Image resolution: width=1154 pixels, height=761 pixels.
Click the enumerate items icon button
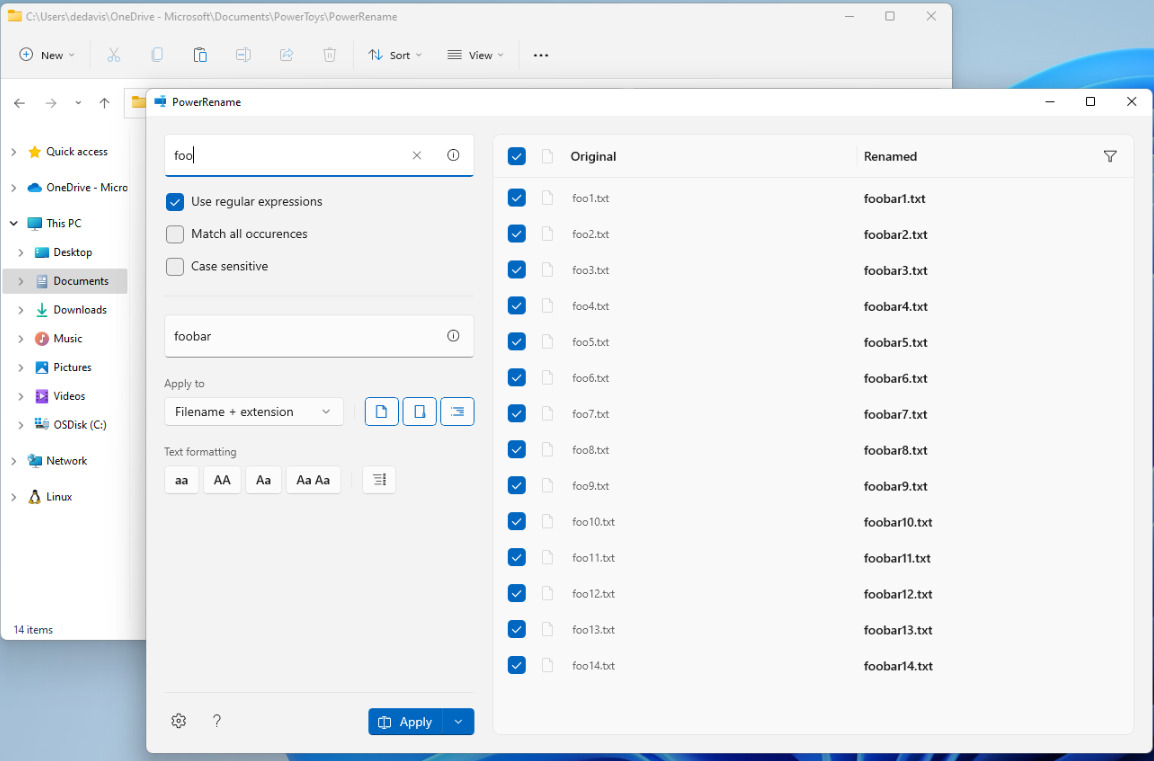coord(379,480)
